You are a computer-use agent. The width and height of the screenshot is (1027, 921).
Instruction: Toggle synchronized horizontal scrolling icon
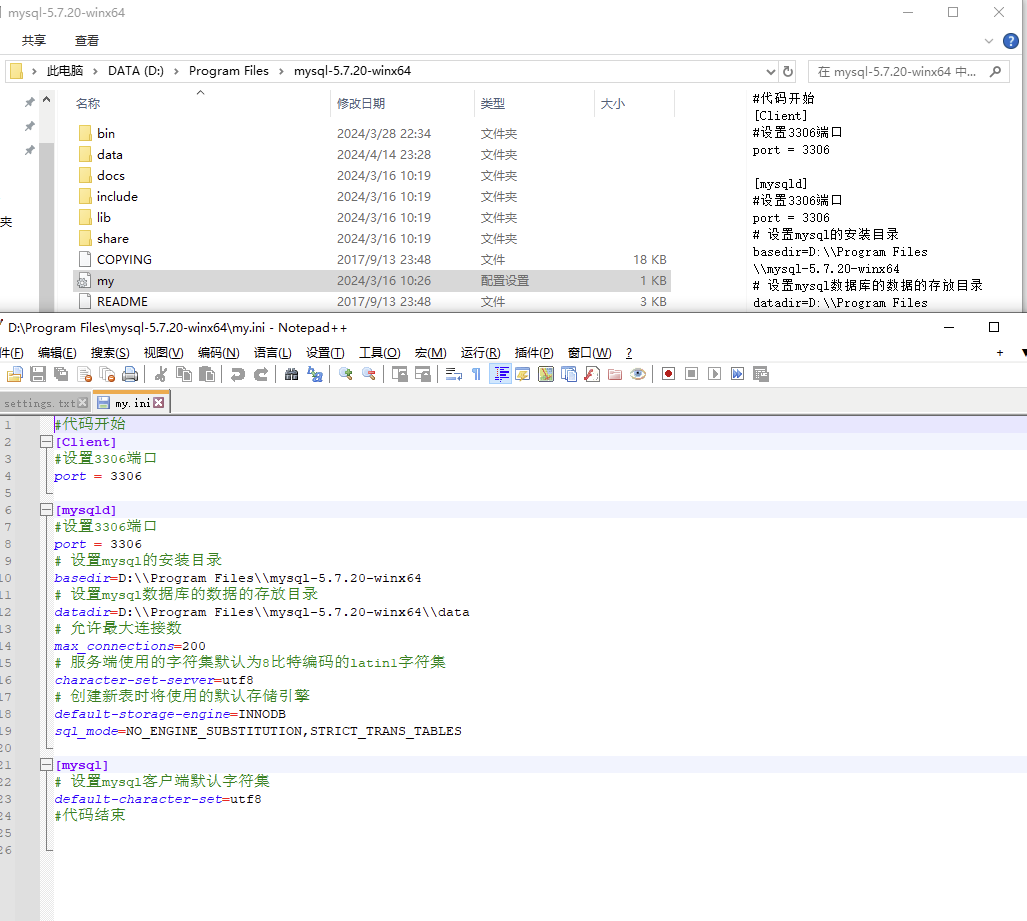(x=423, y=374)
